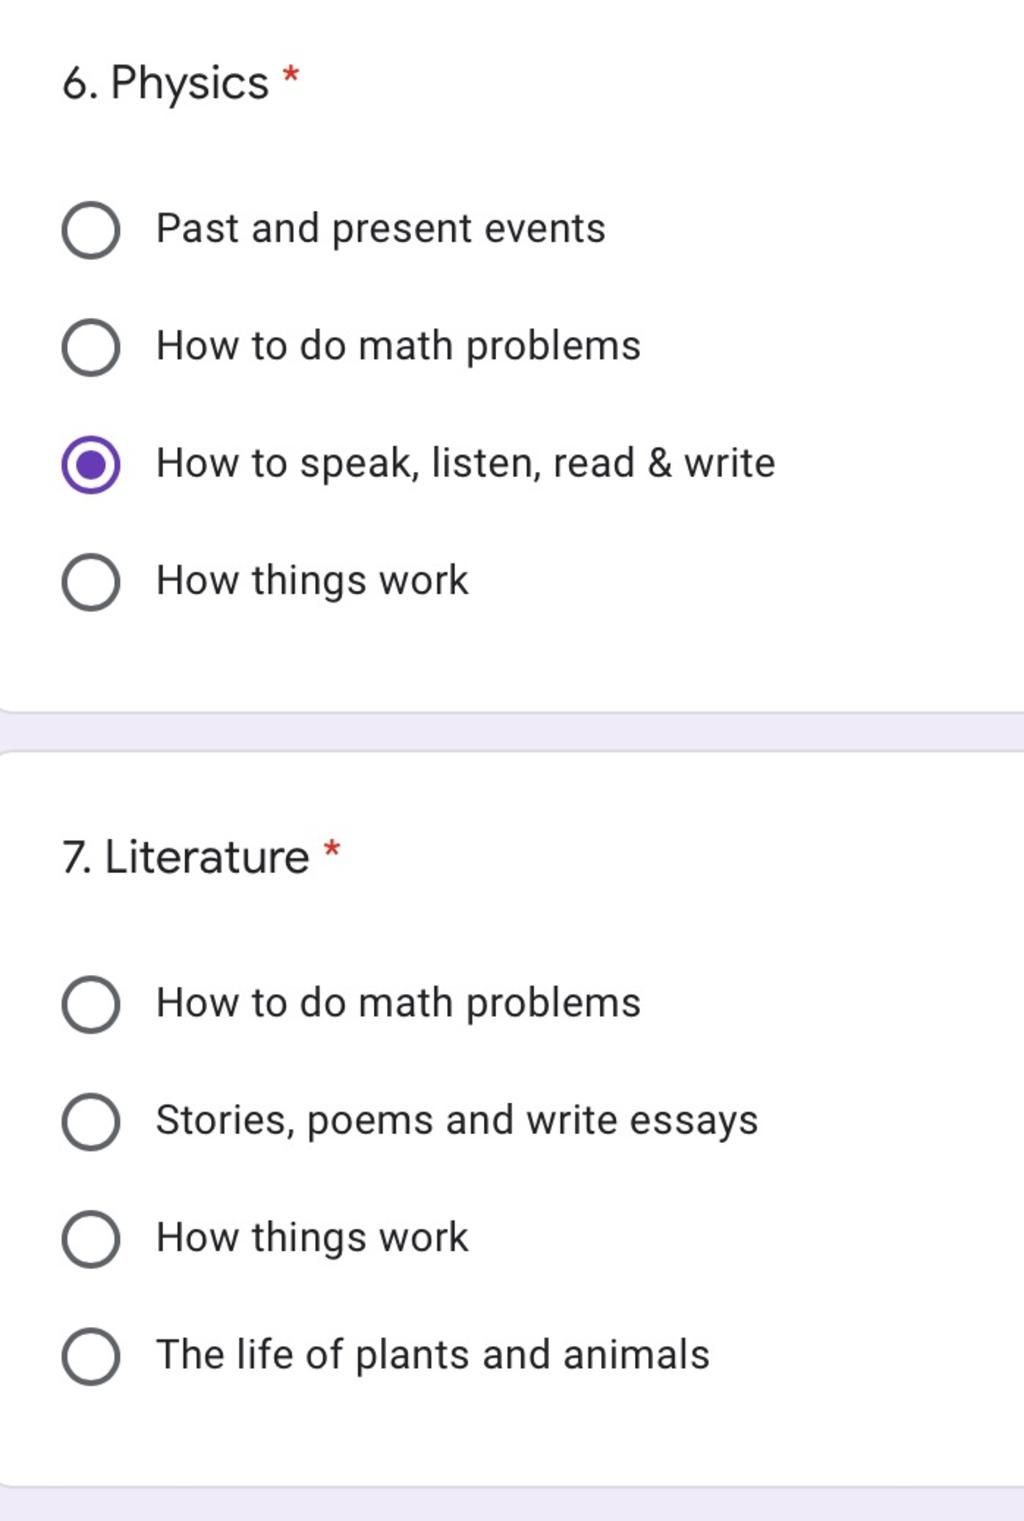This screenshot has height=1521, width=1024.
Task: Click 'How things work' text in Literature question
Action: click(312, 1238)
